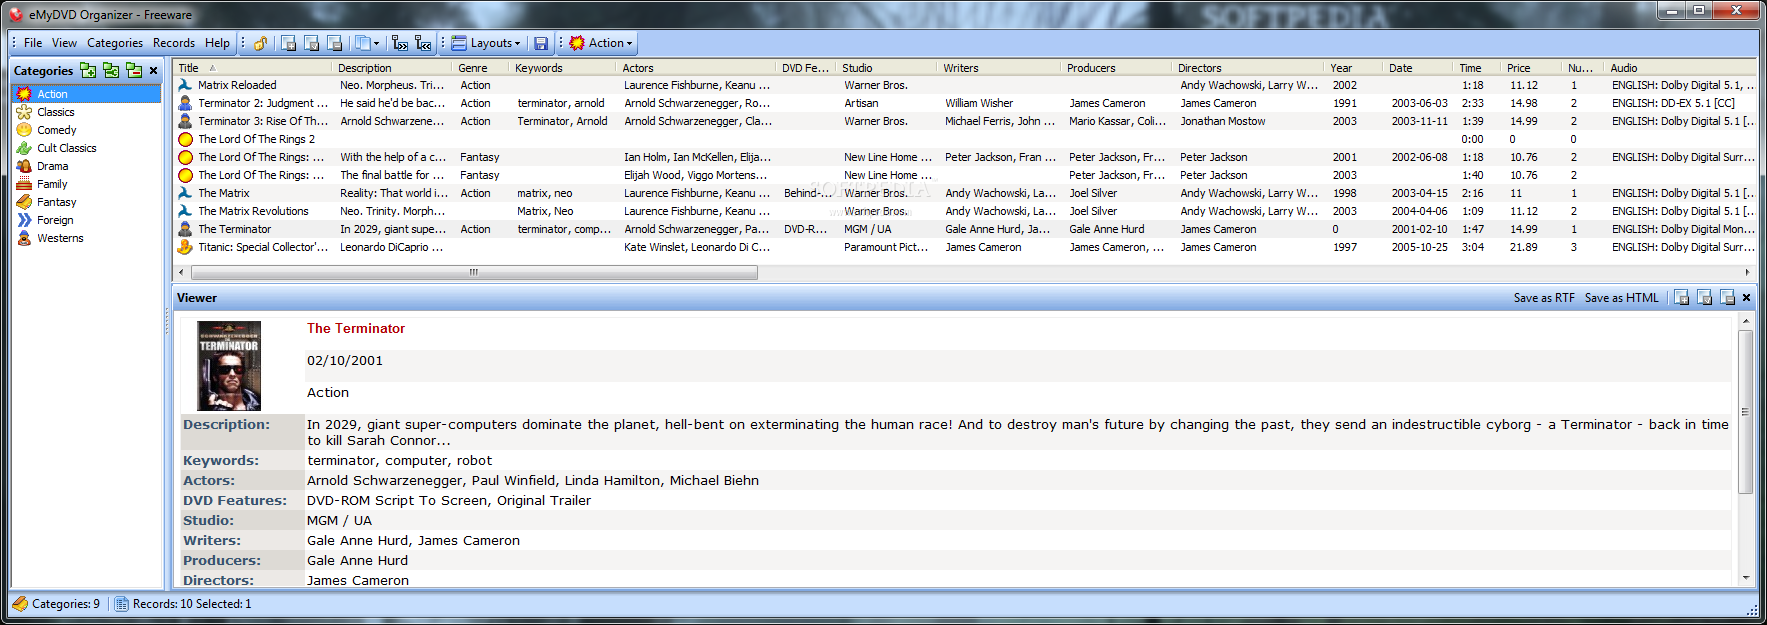This screenshot has height=625, width=1767.
Task: Select The Terminator record row
Action: 965,229
